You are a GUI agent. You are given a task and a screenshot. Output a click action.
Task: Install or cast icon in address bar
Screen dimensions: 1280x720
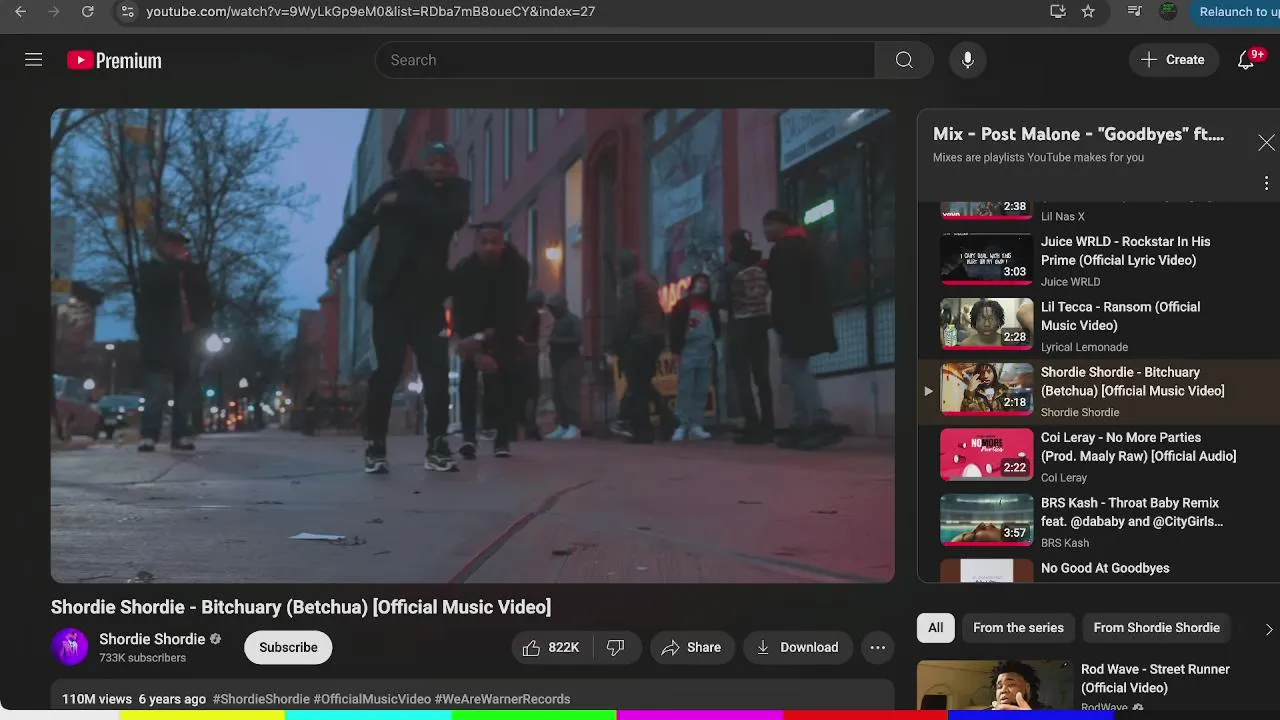(x=1058, y=12)
